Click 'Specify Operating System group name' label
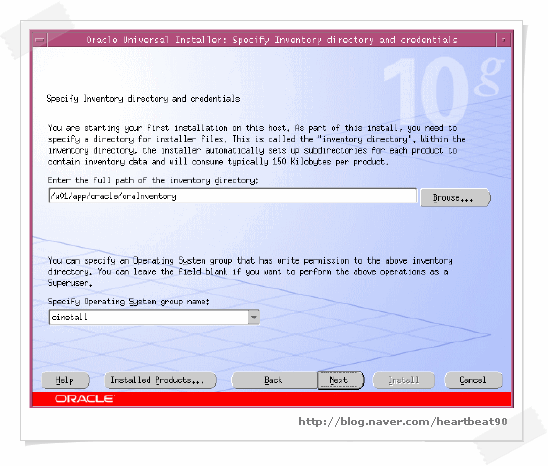 (x=129, y=301)
